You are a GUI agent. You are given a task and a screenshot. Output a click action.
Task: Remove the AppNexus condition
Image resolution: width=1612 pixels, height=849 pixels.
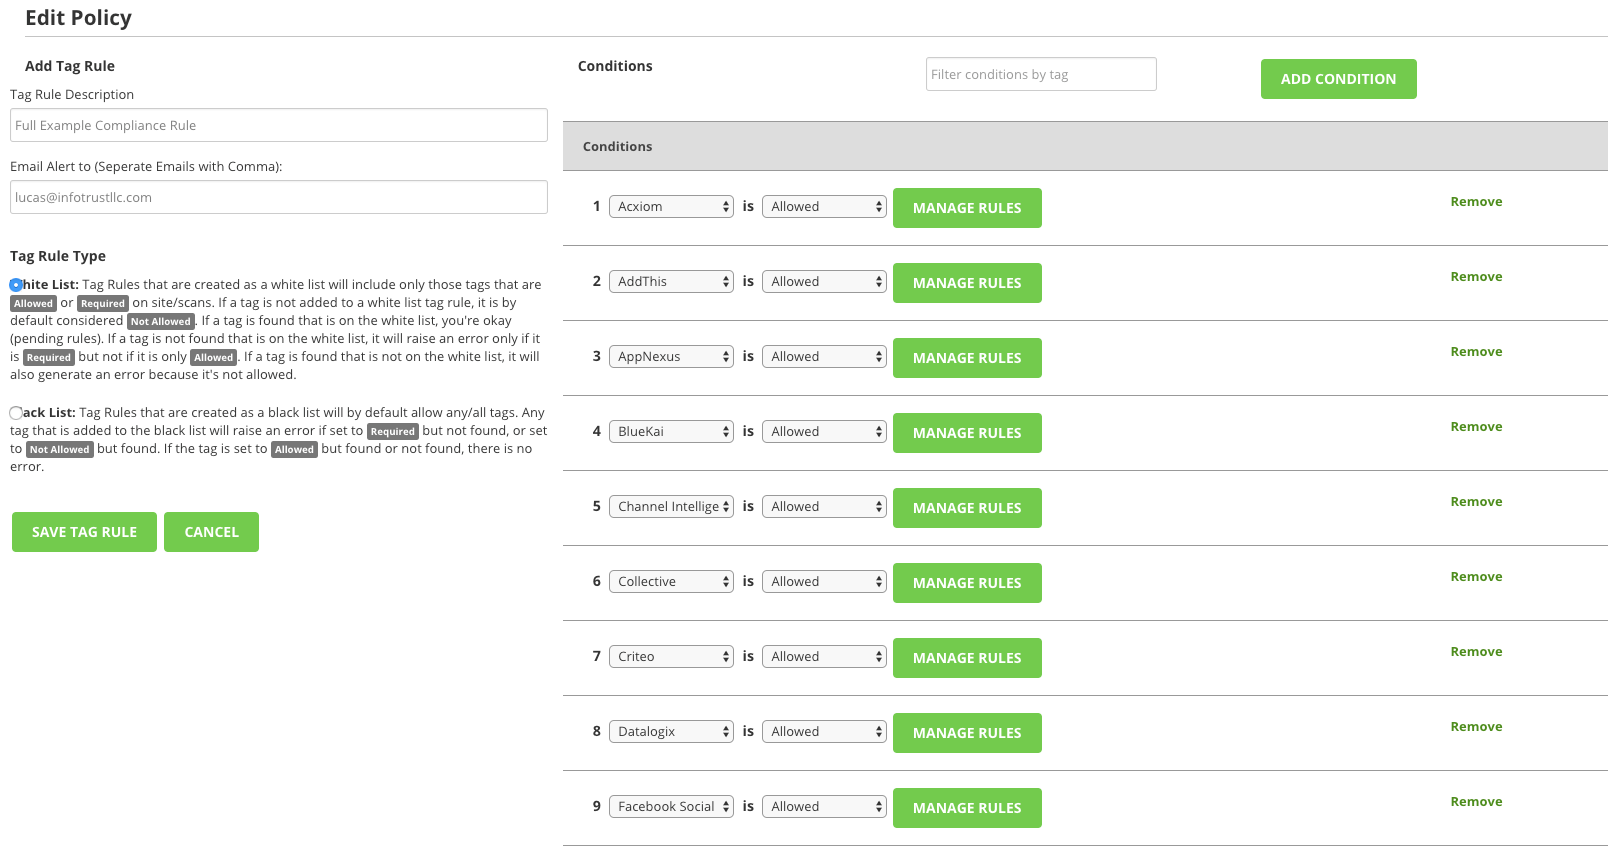tap(1476, 352)
